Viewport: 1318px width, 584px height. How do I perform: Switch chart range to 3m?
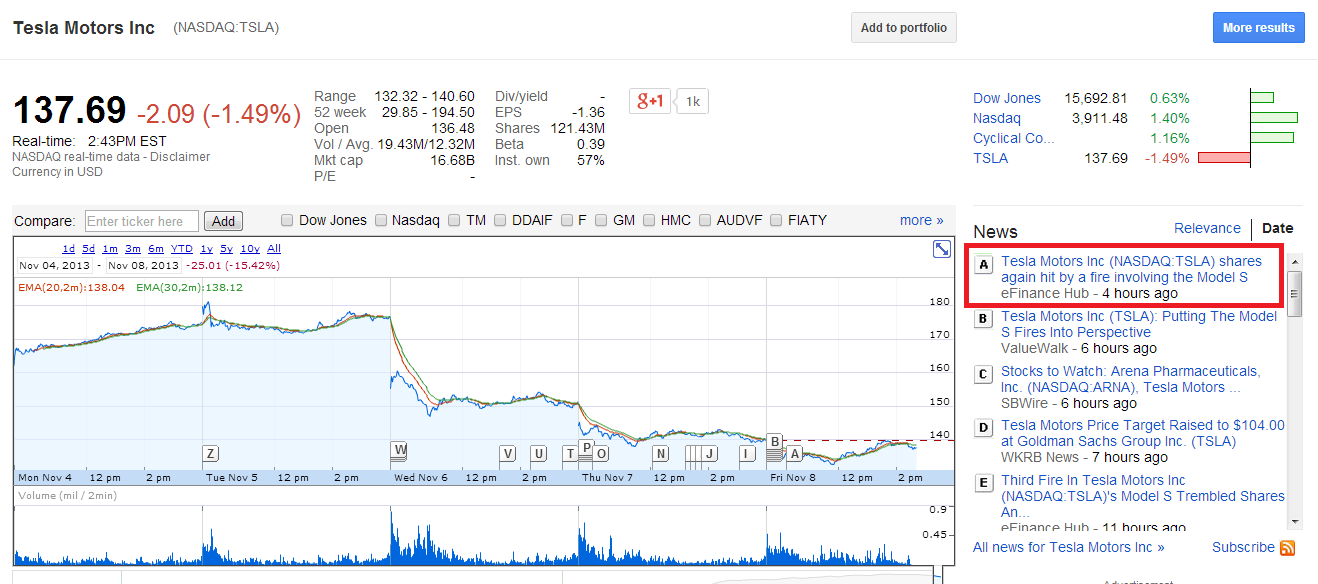point(132,248)
